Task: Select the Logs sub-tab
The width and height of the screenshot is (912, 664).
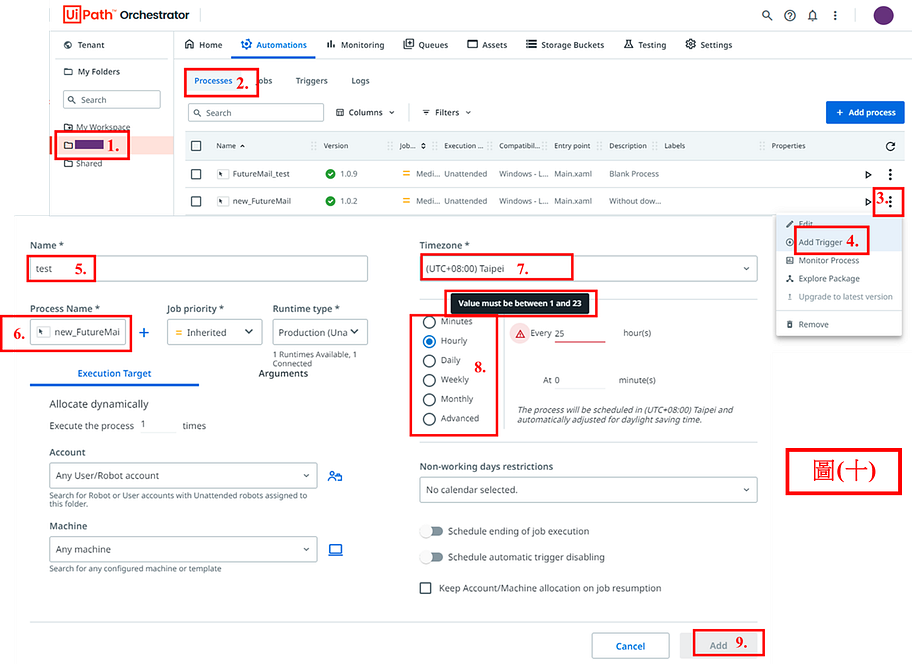Action: coord(361,81)
